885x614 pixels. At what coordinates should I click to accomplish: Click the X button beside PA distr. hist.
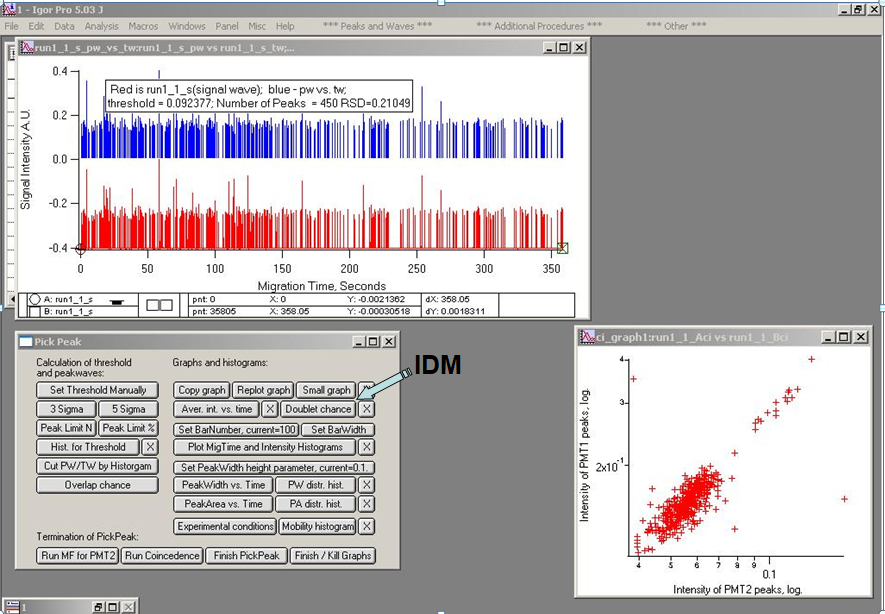pos(367,505)
